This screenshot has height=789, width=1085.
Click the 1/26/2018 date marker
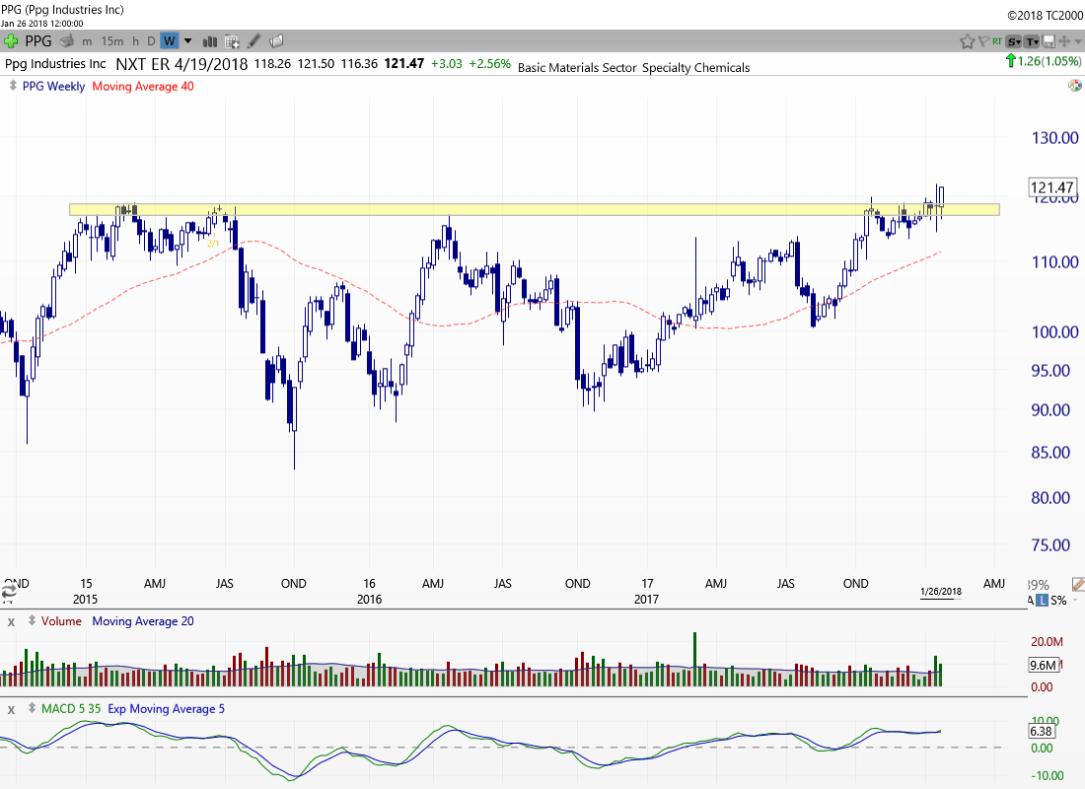point(940,592)
